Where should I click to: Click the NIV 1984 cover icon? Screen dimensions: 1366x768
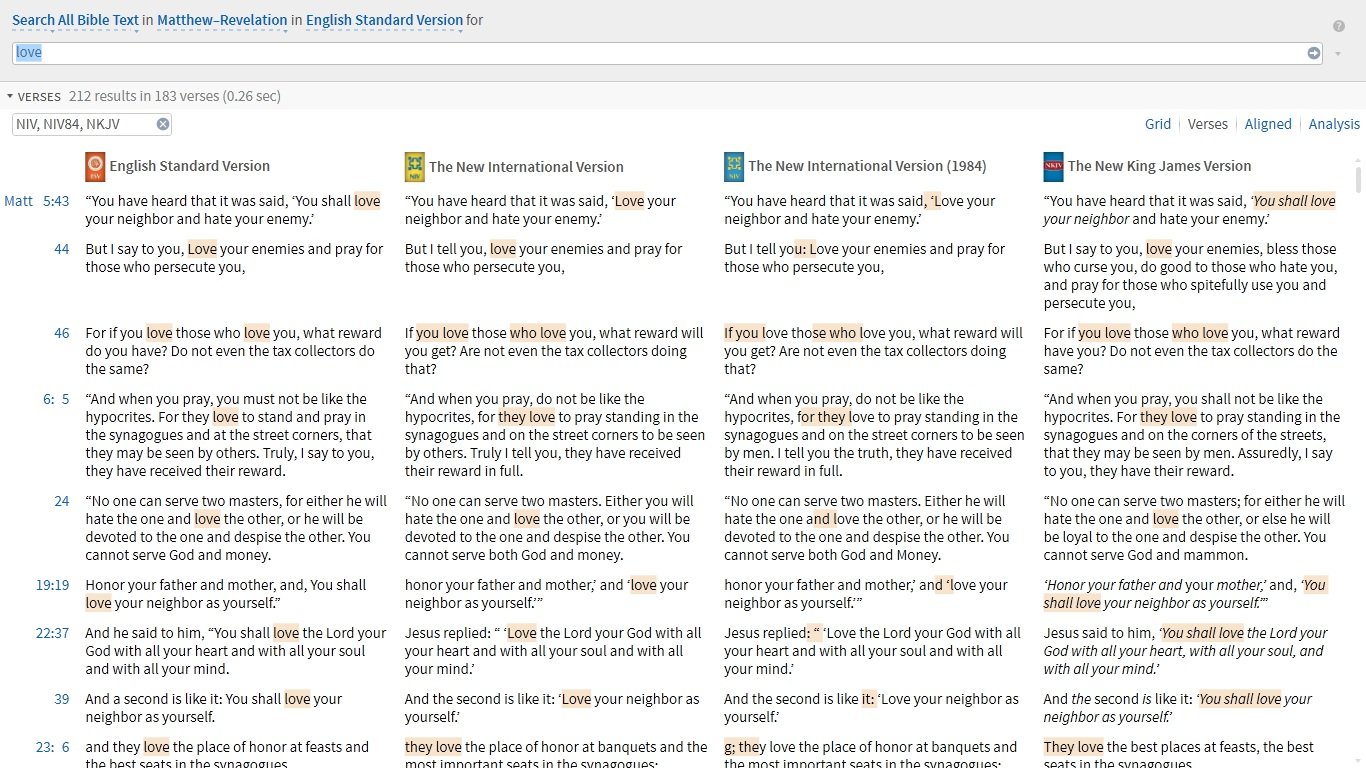733,167
